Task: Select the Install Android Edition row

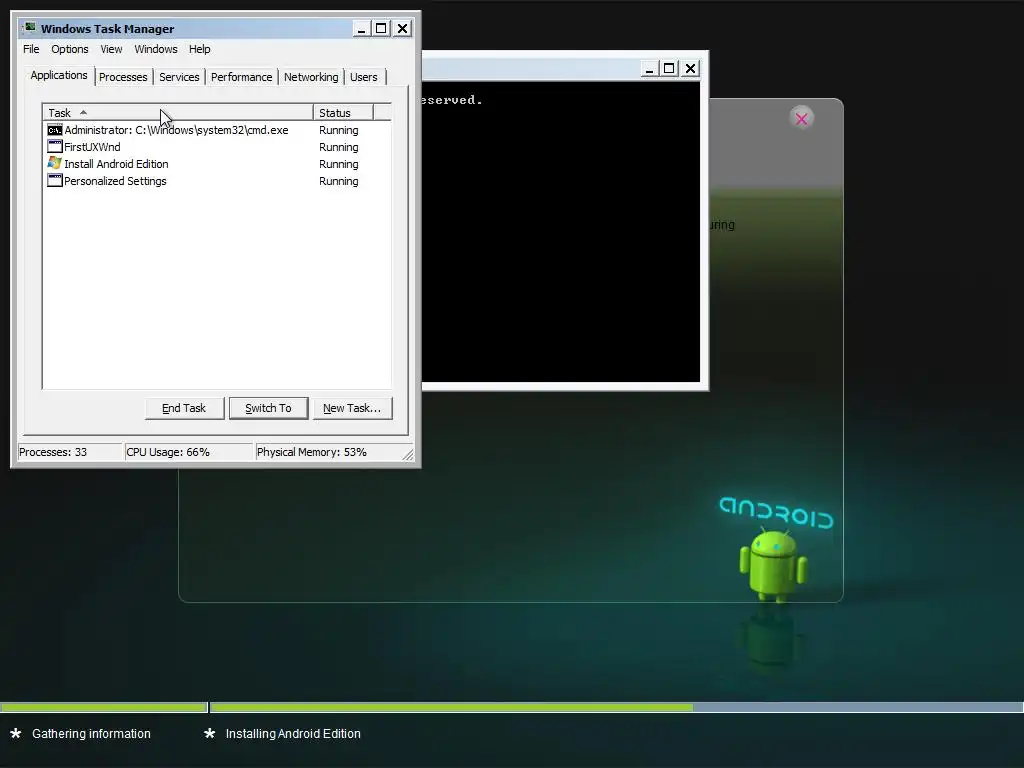Action: [217, 164]
